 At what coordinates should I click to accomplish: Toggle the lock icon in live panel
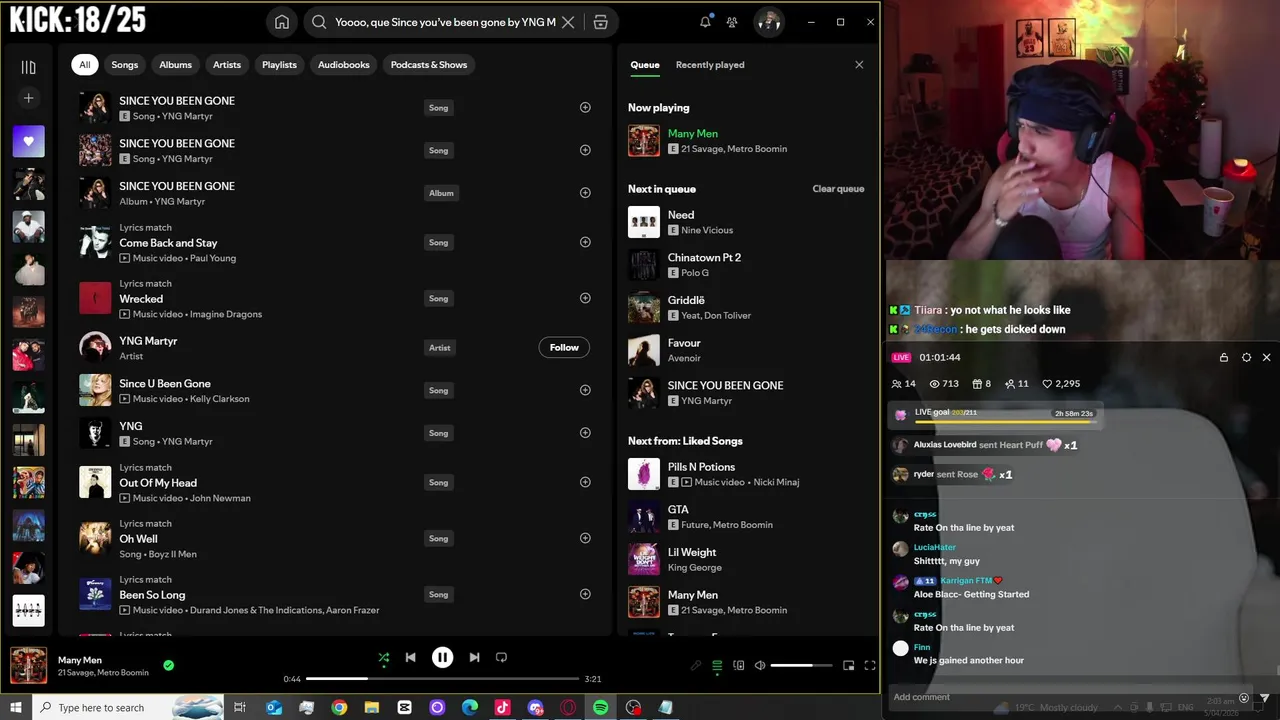[1224, 357]
